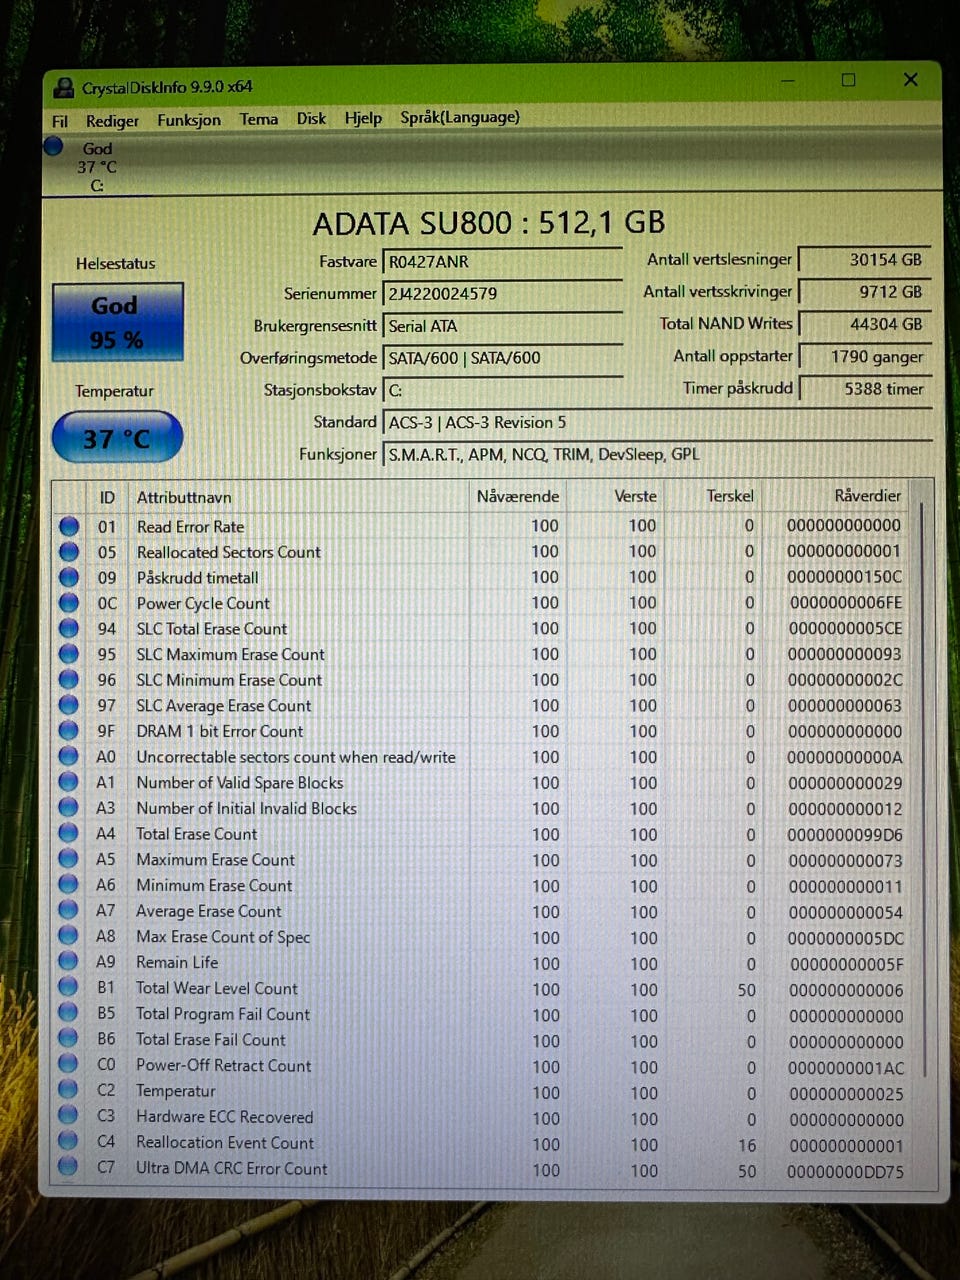This screenshot has height=1280, width=960.
Task: Click the status orb for Remain Life
Action: click(x=69, y=962)
